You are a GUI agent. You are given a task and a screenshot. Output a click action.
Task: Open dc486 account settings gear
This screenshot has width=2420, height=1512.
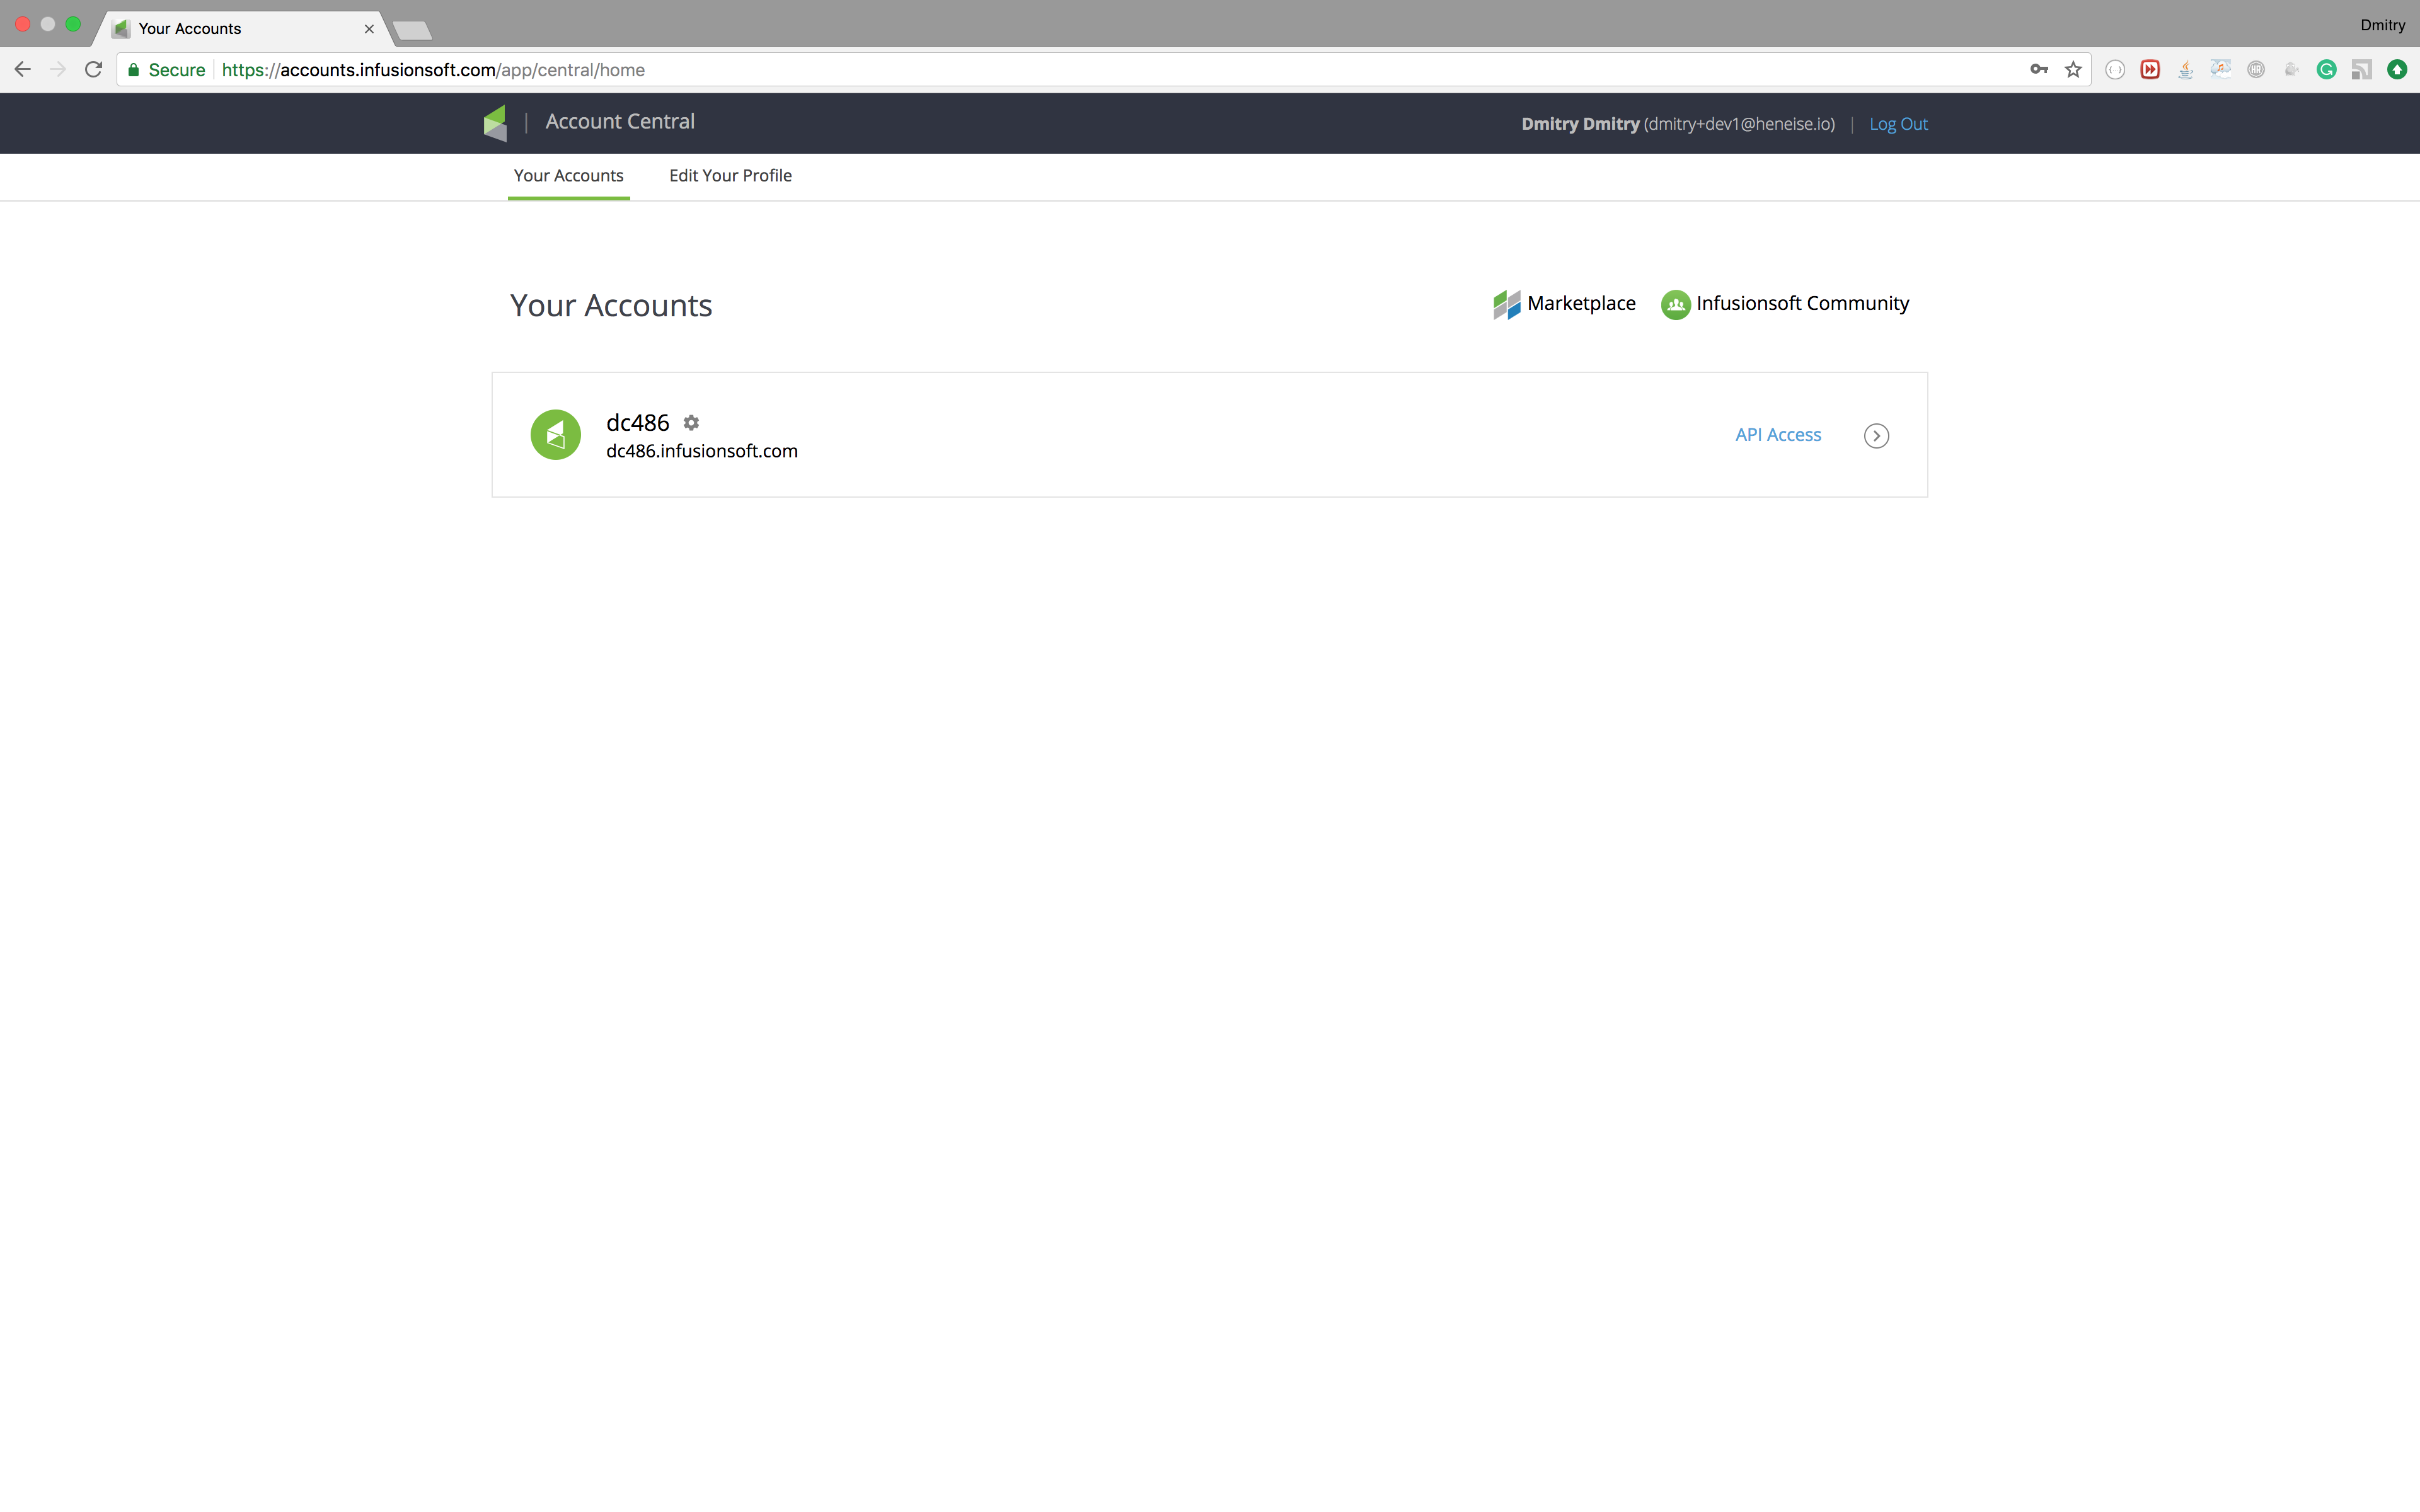pyautogui.click(x=691, y=423)
